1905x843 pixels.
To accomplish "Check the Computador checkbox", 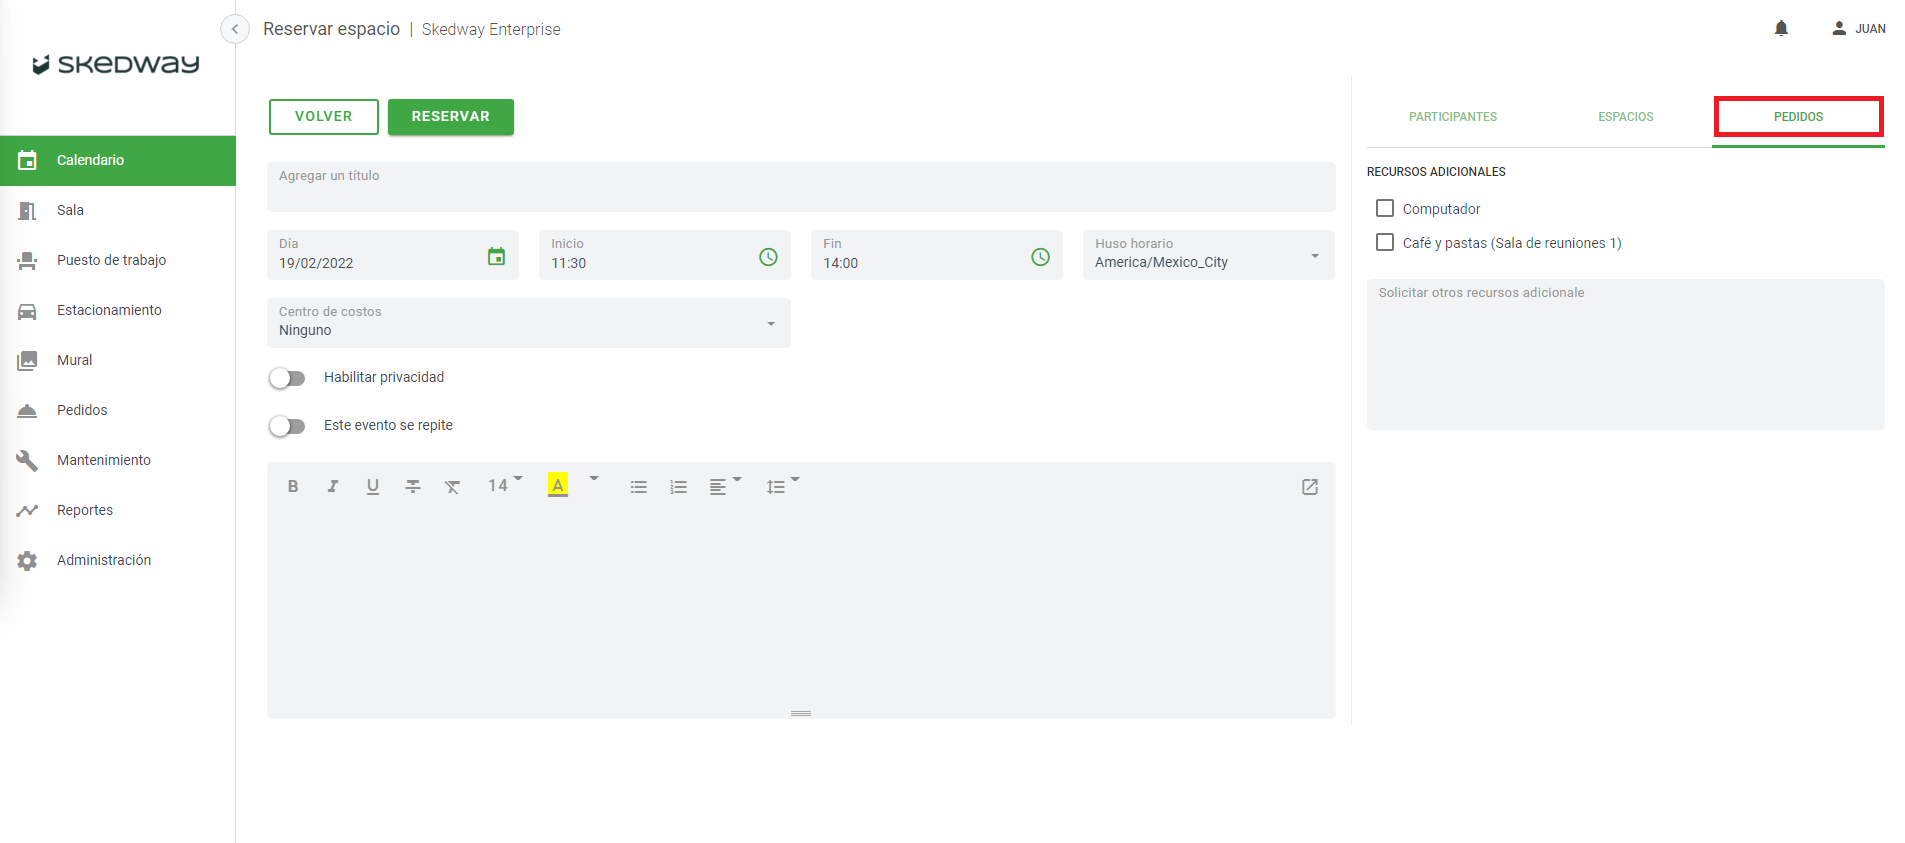I will click(x=1385, y=208).
